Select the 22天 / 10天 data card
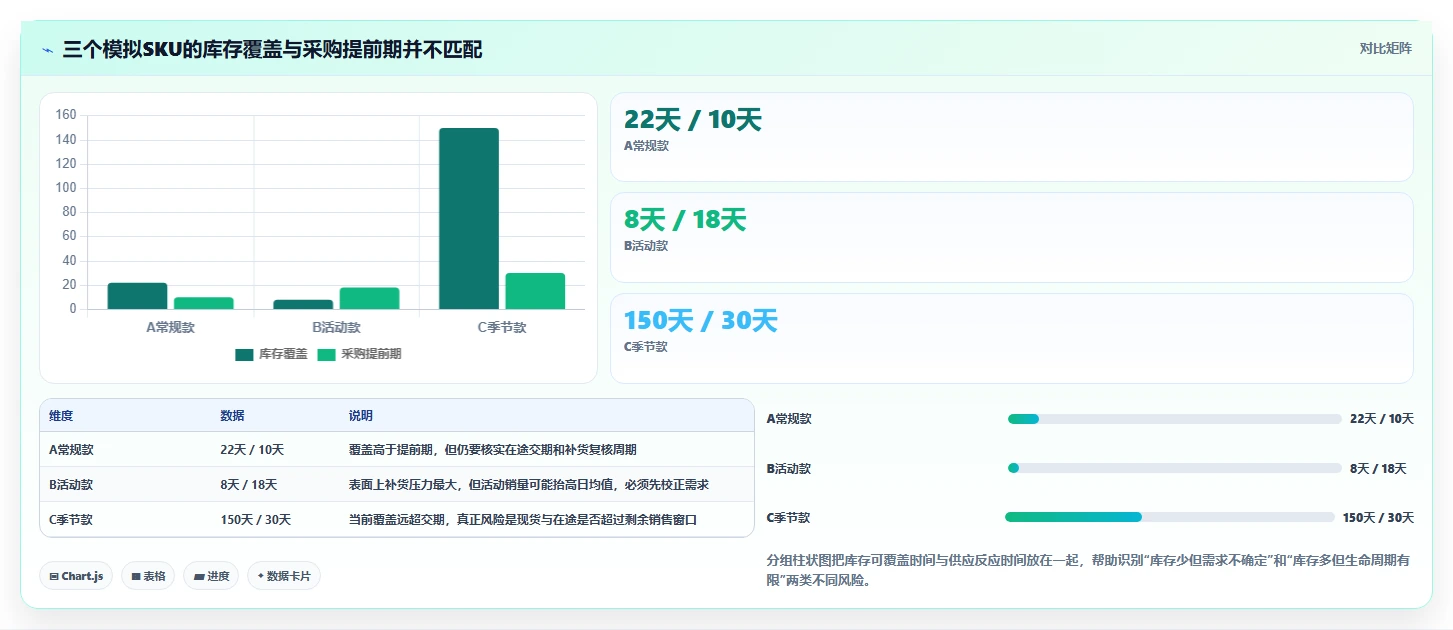Viewport: 1453px width, 630px height. tap(1011, 137)
